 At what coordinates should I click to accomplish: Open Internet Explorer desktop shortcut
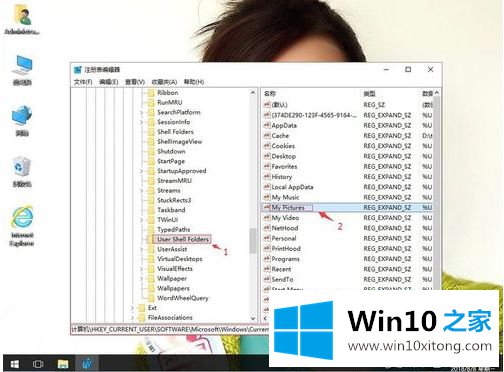22,226
